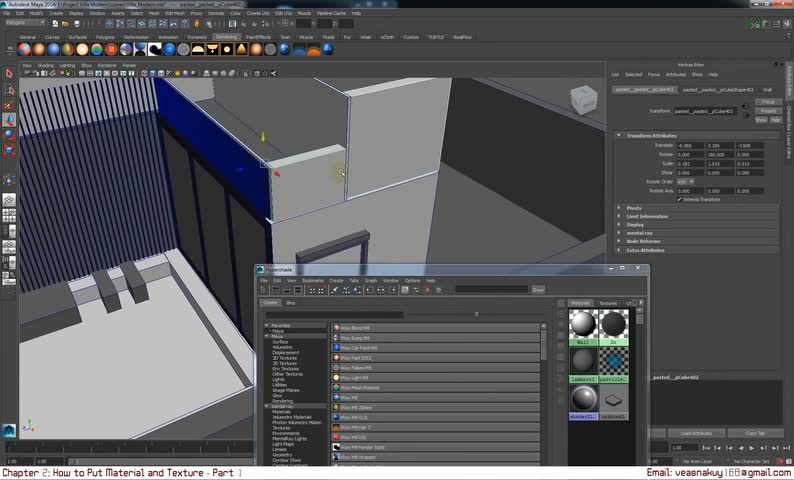Click output connections icon in Hypershade toolbar
This screenshot has height=480, width=794.
click(392, 290)
